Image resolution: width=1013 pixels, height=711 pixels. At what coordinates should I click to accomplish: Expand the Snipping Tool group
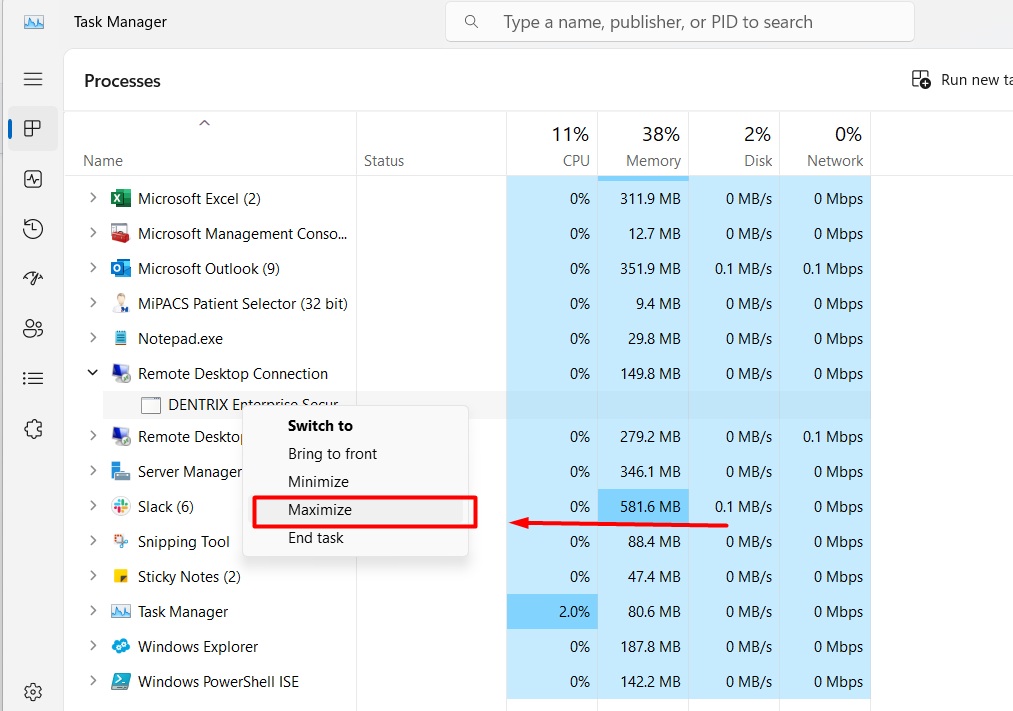coord(93,541)
